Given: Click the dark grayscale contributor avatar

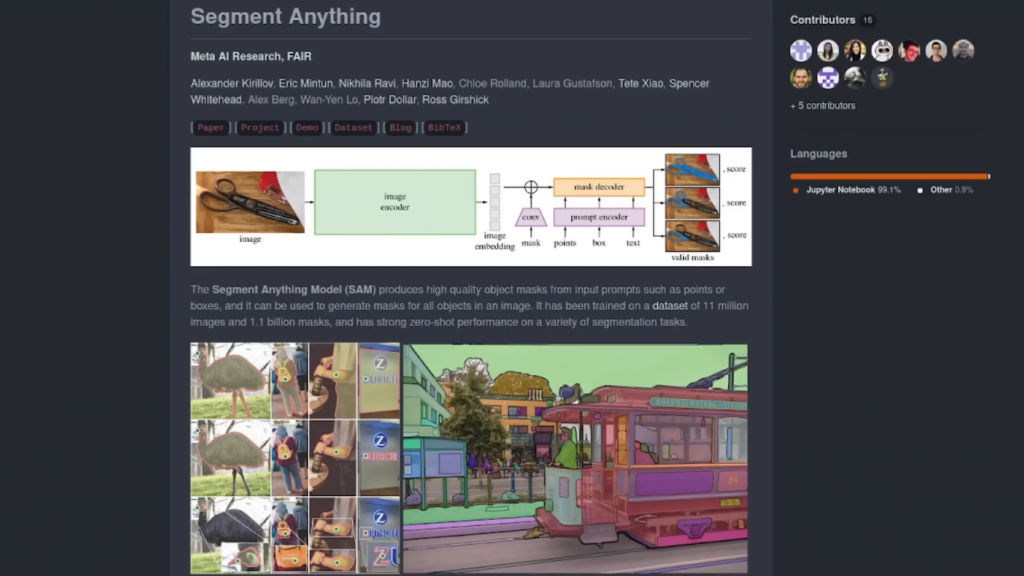Looking at the screenshot, I should pyautogui.click(x=855, y=78).
